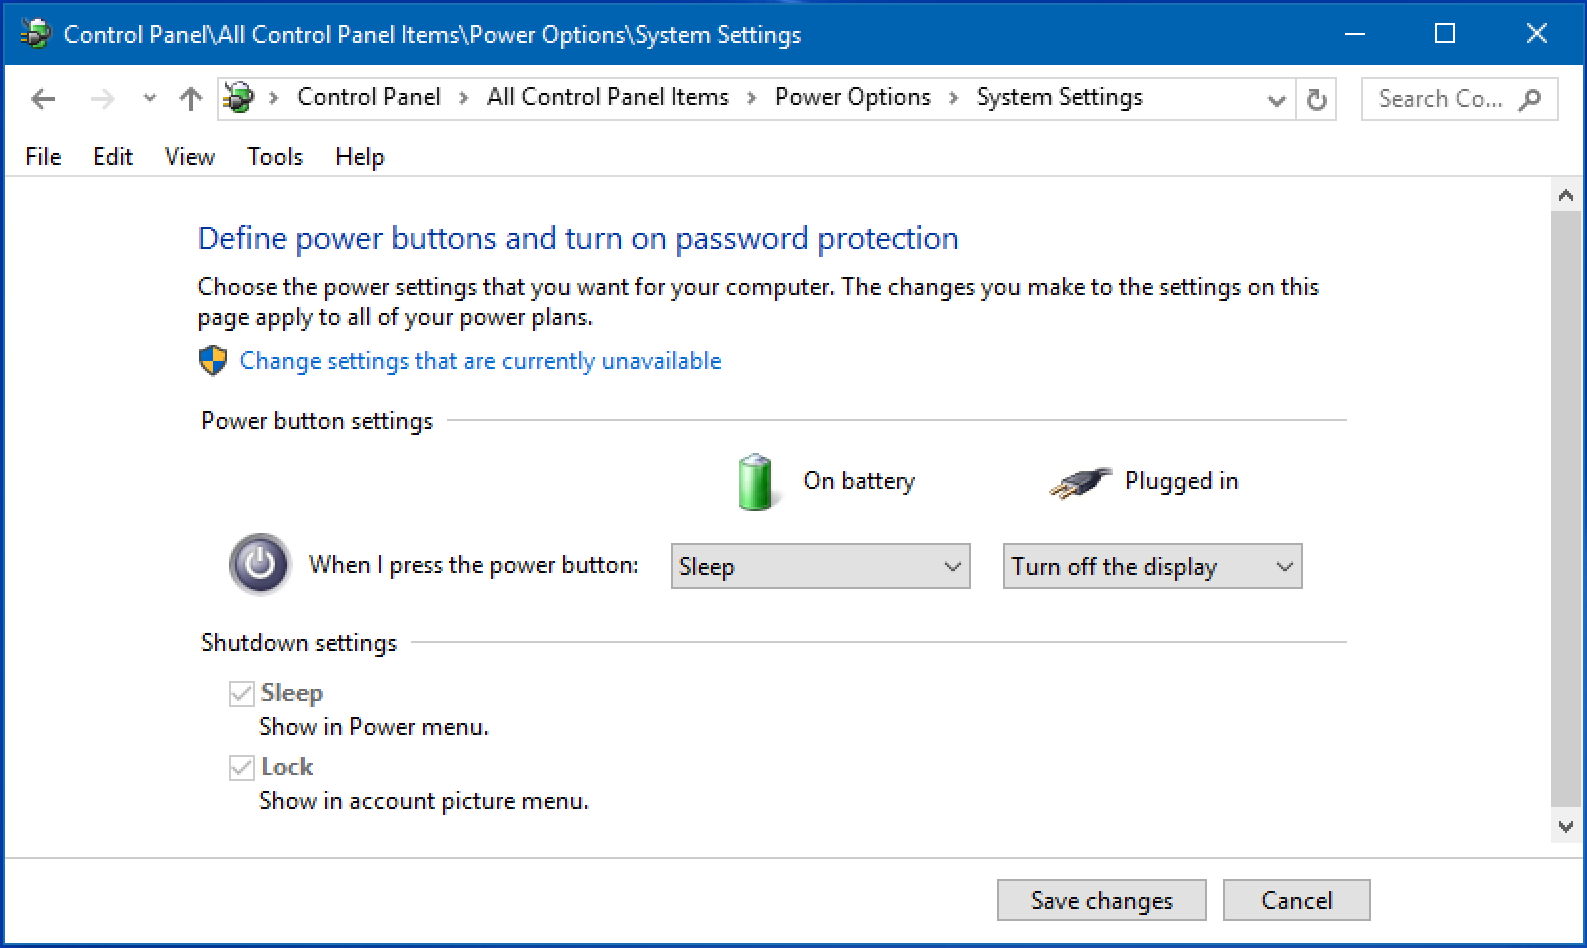Click 'Change settings that are currently unavailable'

(x=480, y=361)
